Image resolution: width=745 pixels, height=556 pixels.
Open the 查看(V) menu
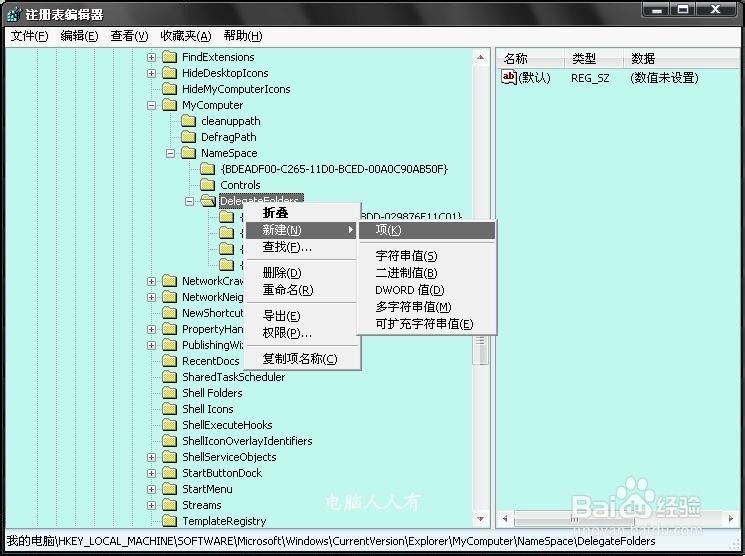[129, 36]
